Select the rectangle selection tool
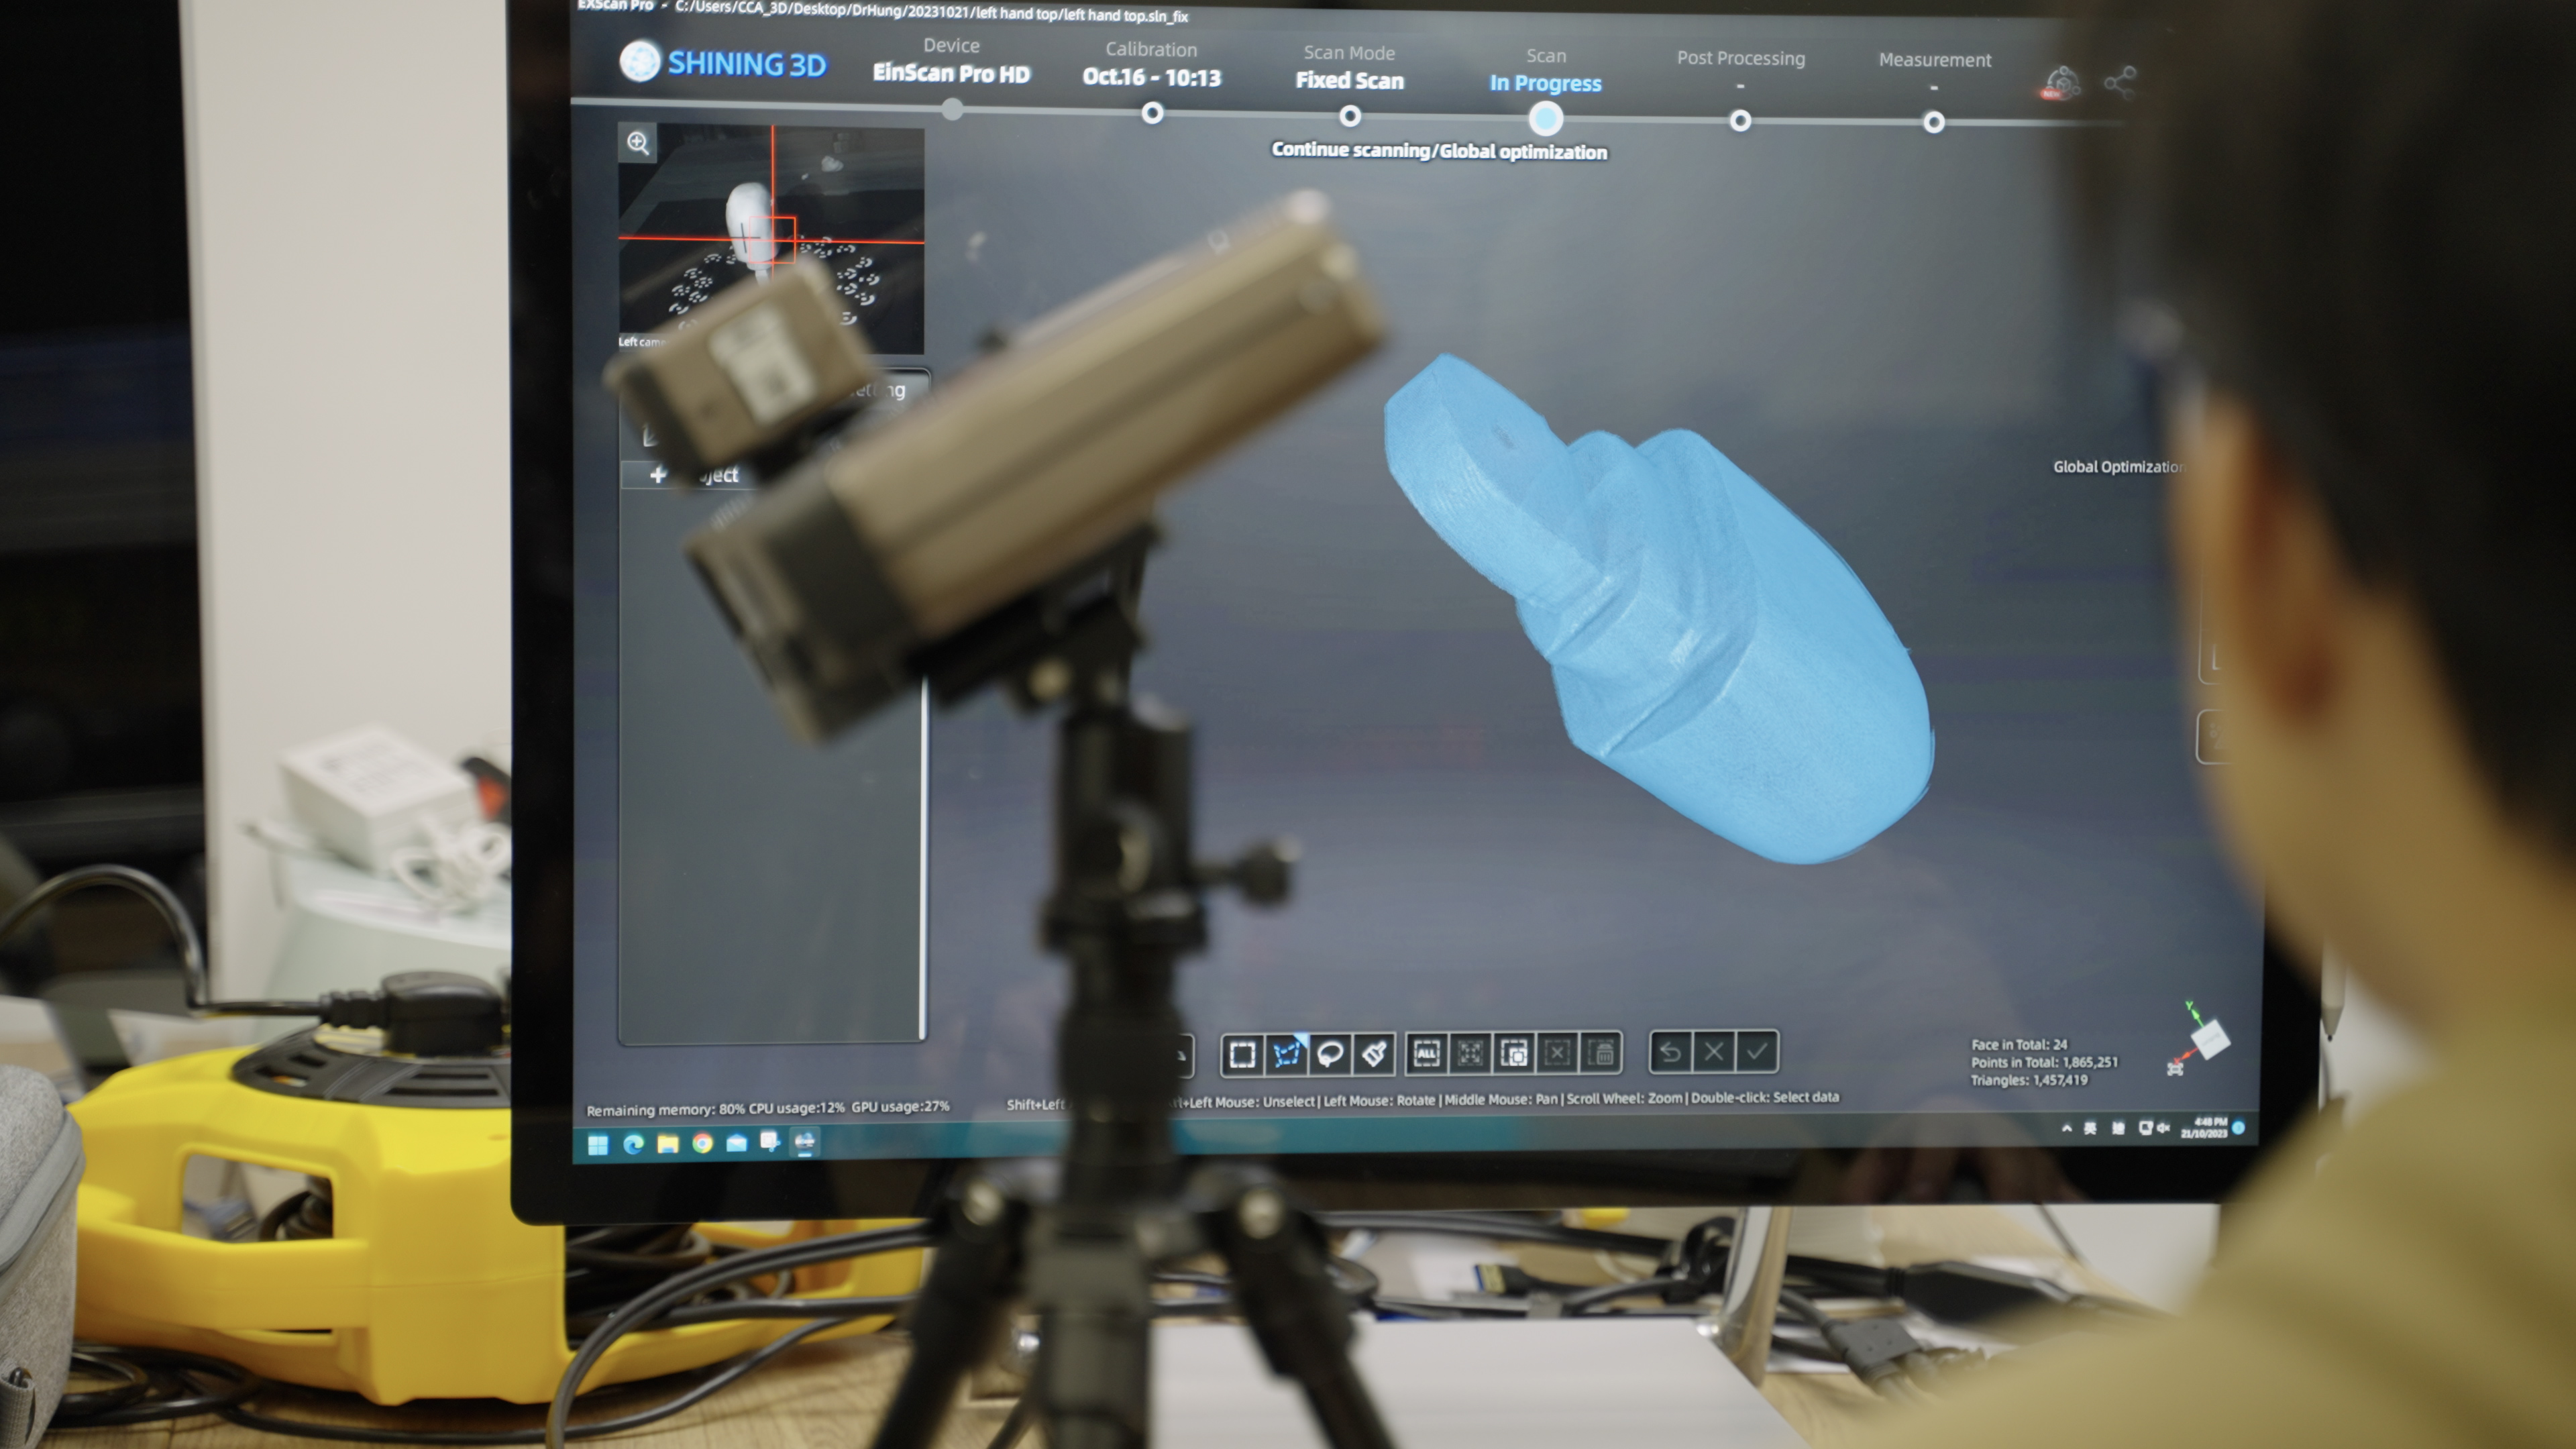This screenshot has height=1449, width=2576. [x=1242, y=1054]
